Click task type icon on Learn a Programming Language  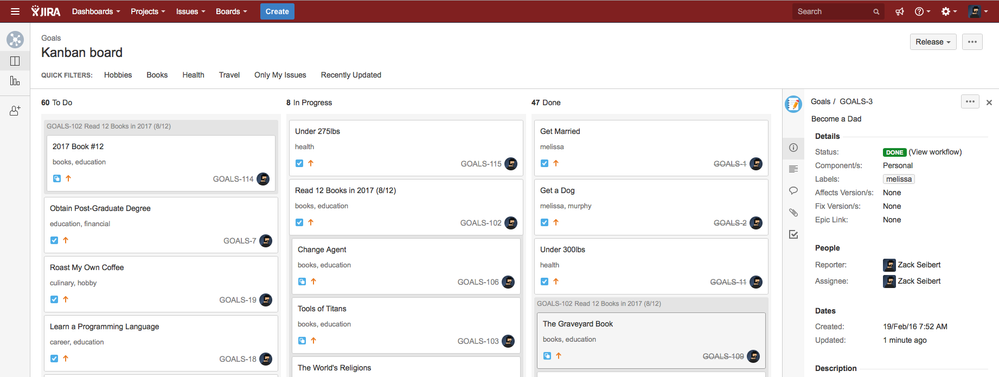click(54, 359)
